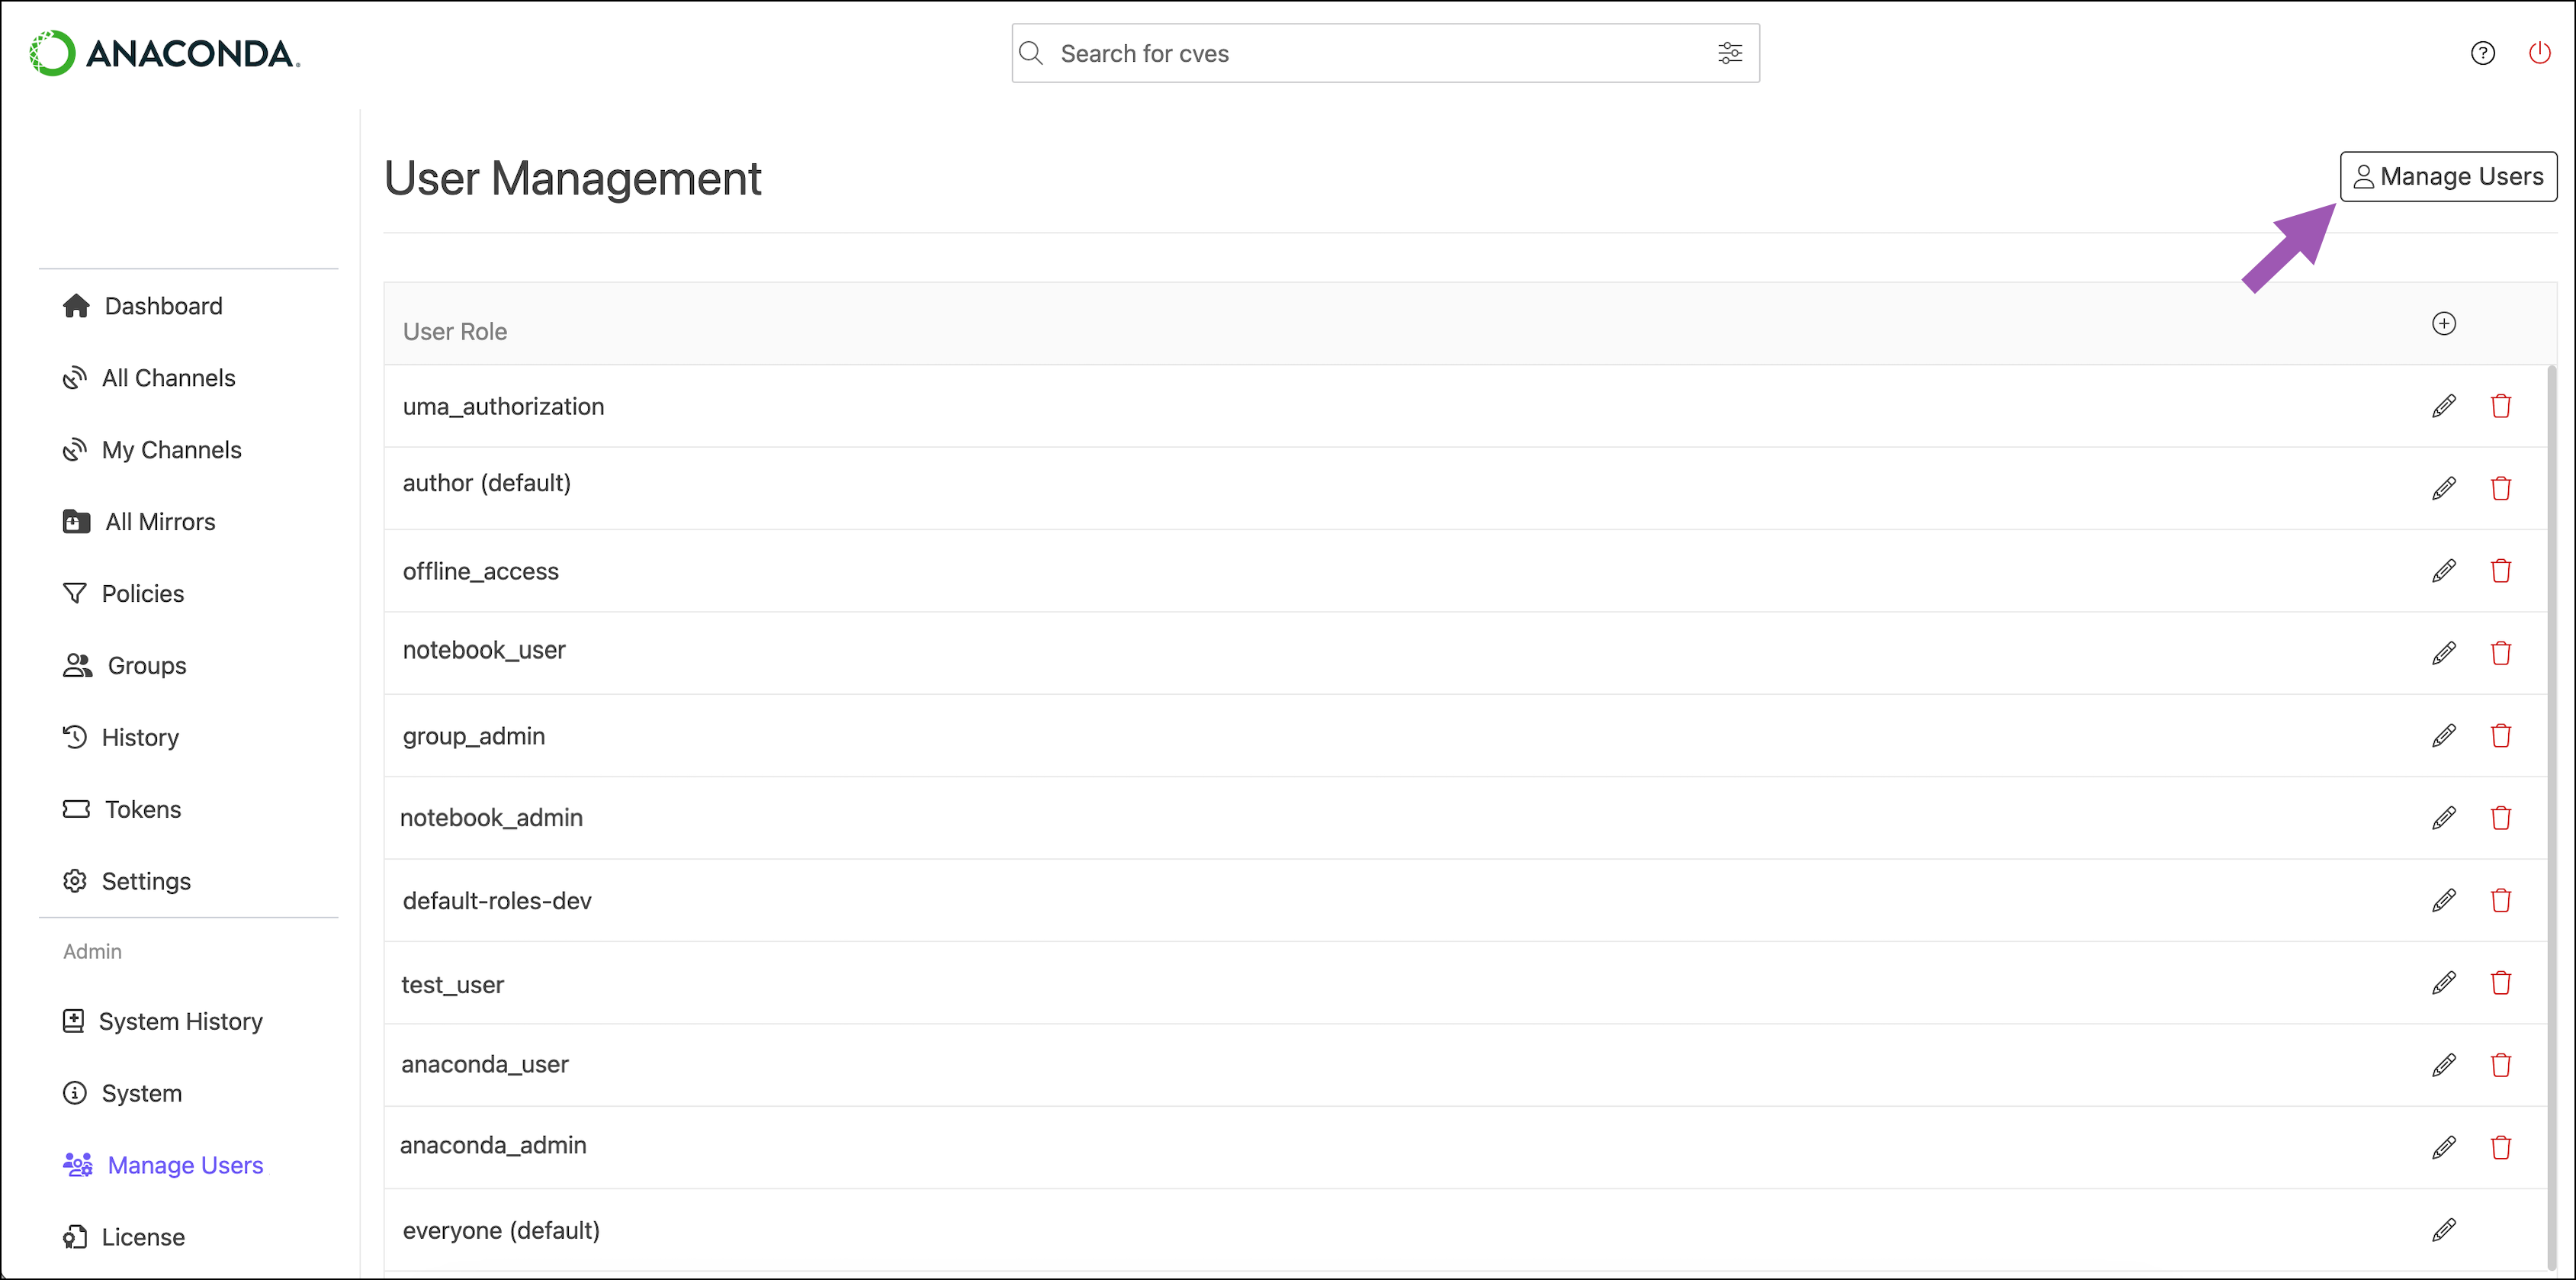Edit the offline_access role
Viewport: 2576px width, 1280px height.
[x=2443, y=571]
